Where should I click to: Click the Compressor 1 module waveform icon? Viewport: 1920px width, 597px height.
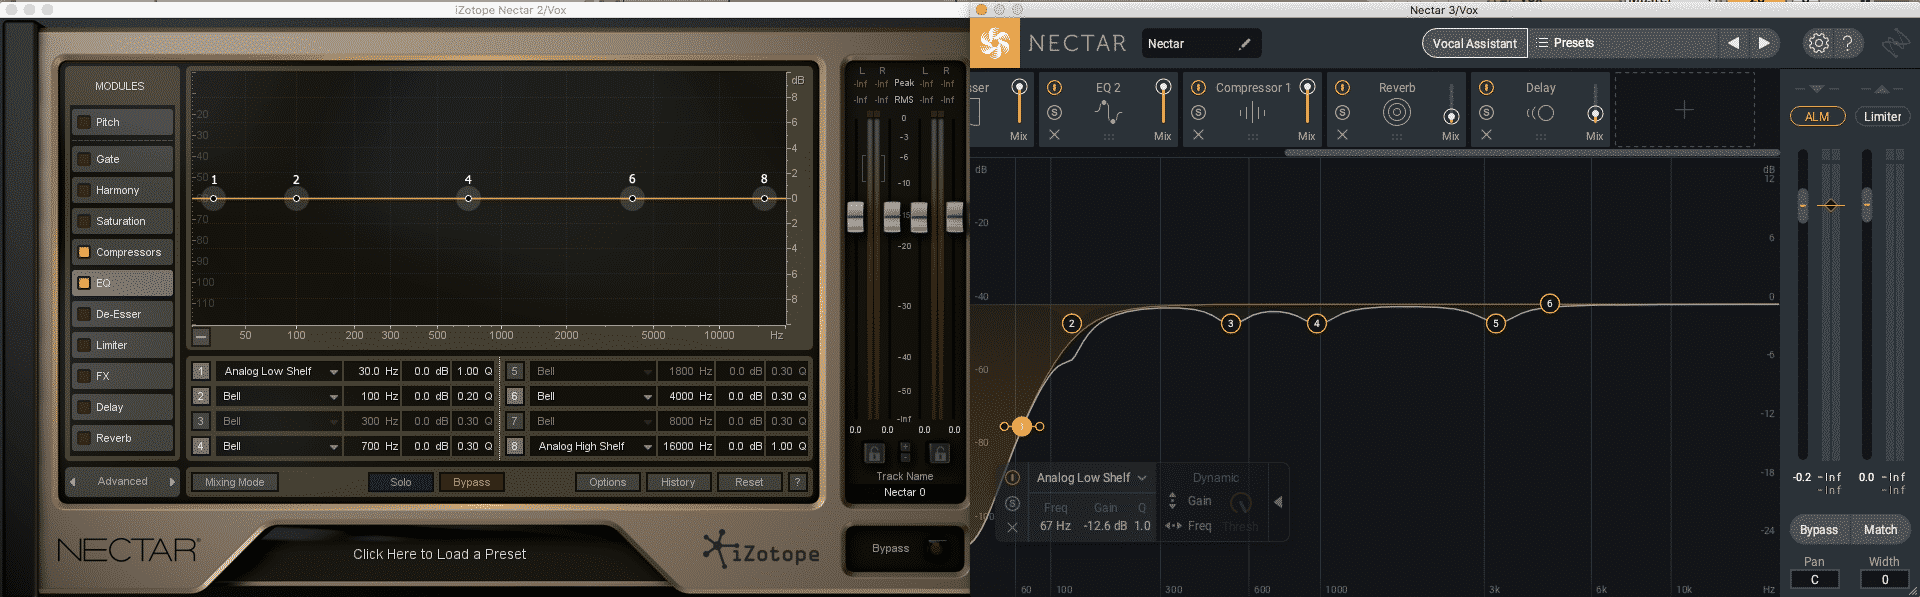coord(1252,112)
